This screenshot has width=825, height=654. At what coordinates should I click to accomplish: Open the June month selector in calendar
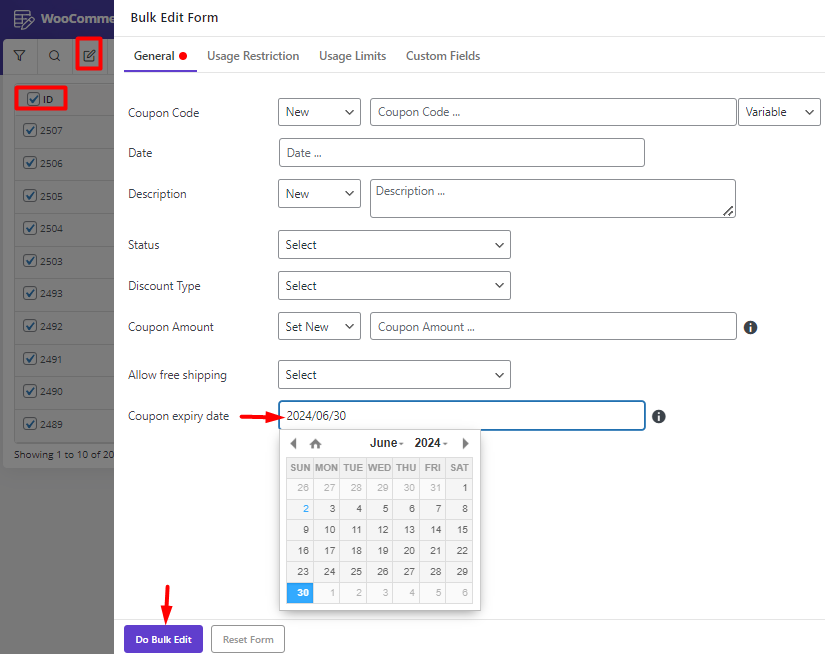point(386,443)
